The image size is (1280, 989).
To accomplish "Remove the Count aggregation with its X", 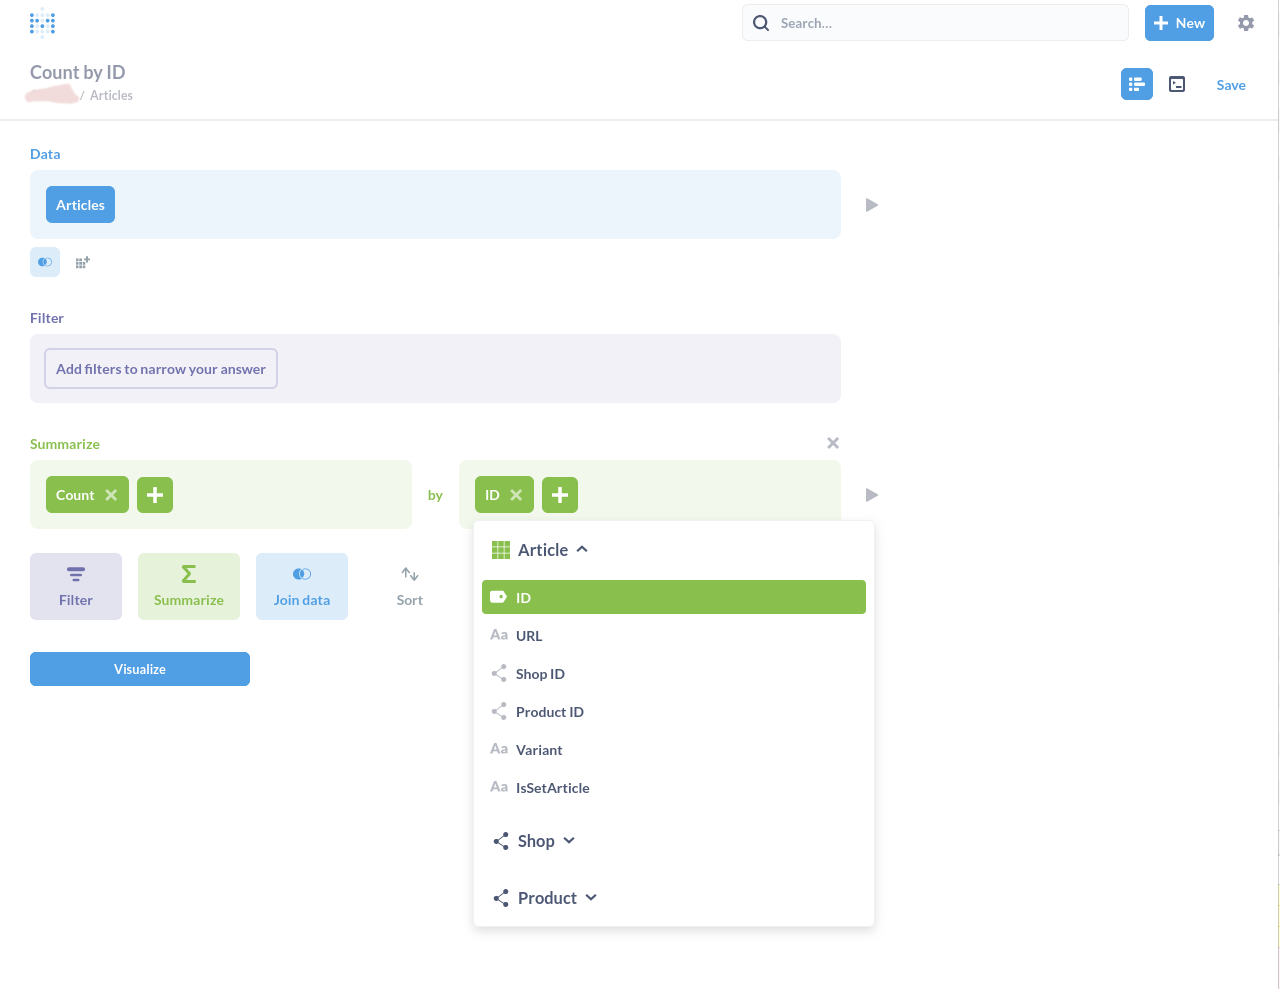I will click(113, 494).
